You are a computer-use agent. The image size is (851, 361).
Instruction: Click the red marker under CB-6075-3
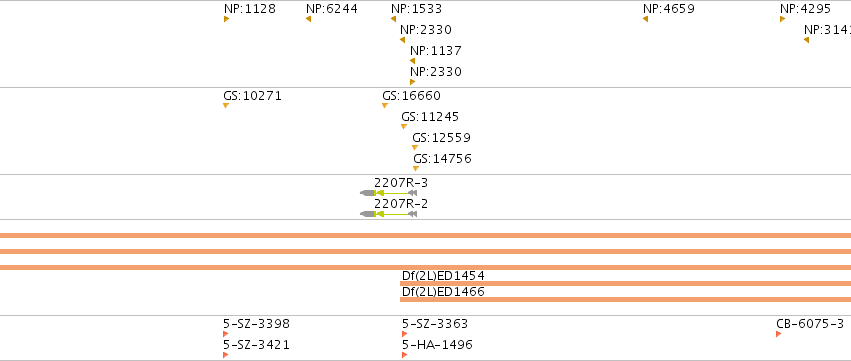coord(779,334)
